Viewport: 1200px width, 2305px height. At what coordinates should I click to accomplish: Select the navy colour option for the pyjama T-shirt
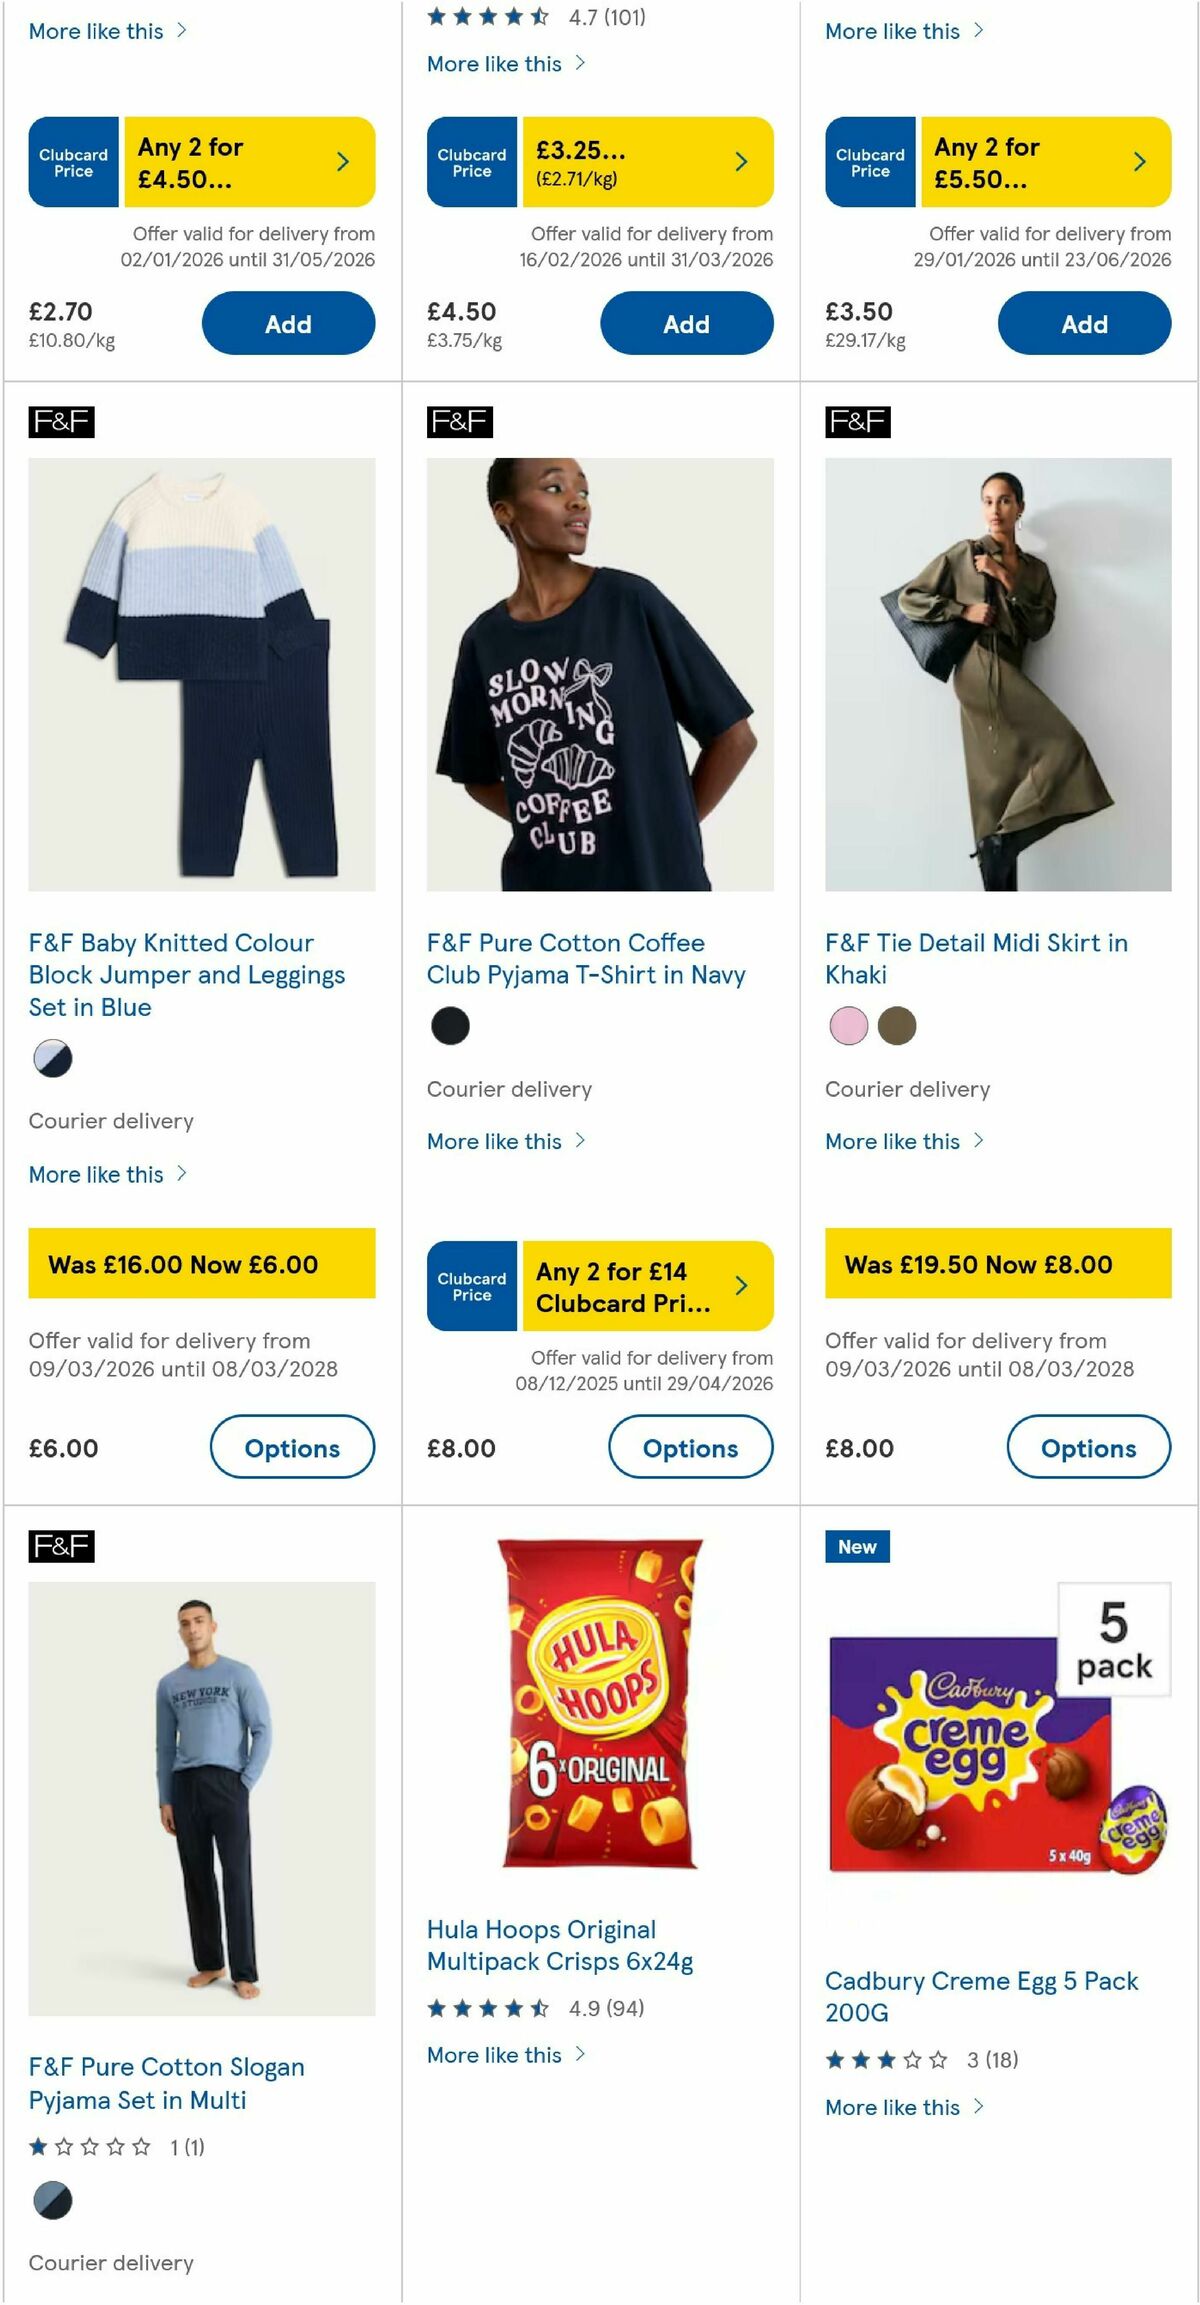451,1025
